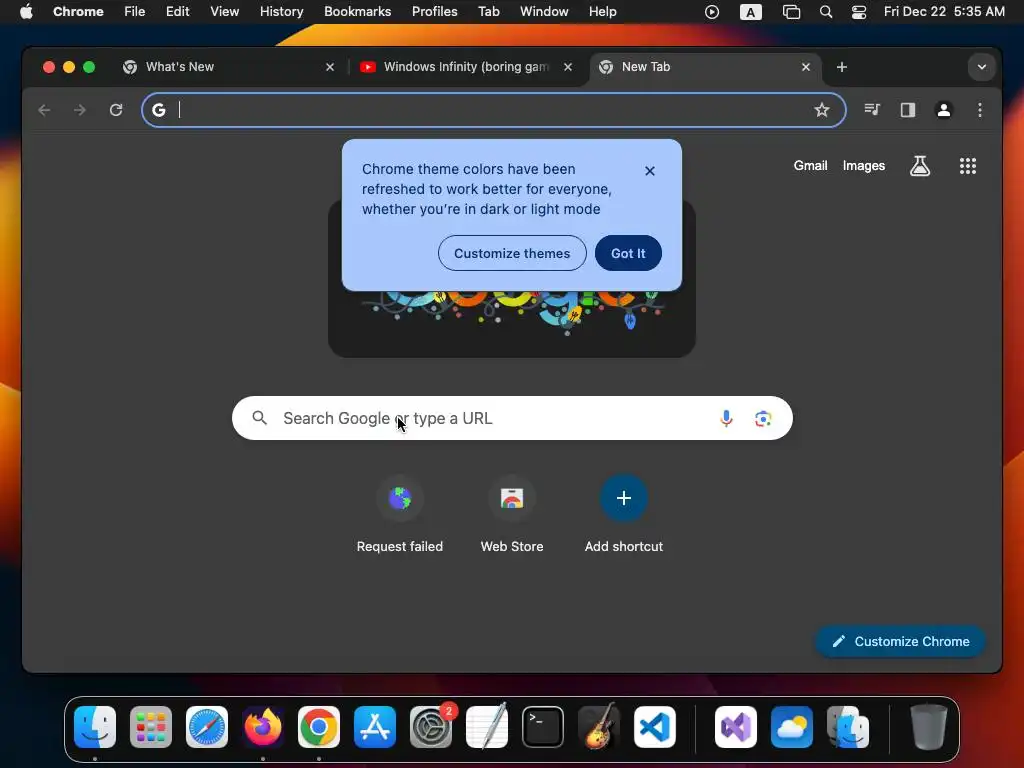Open Google Images link
The image size is (1024, 768).
pyautogui.click(x=863, y=166)
